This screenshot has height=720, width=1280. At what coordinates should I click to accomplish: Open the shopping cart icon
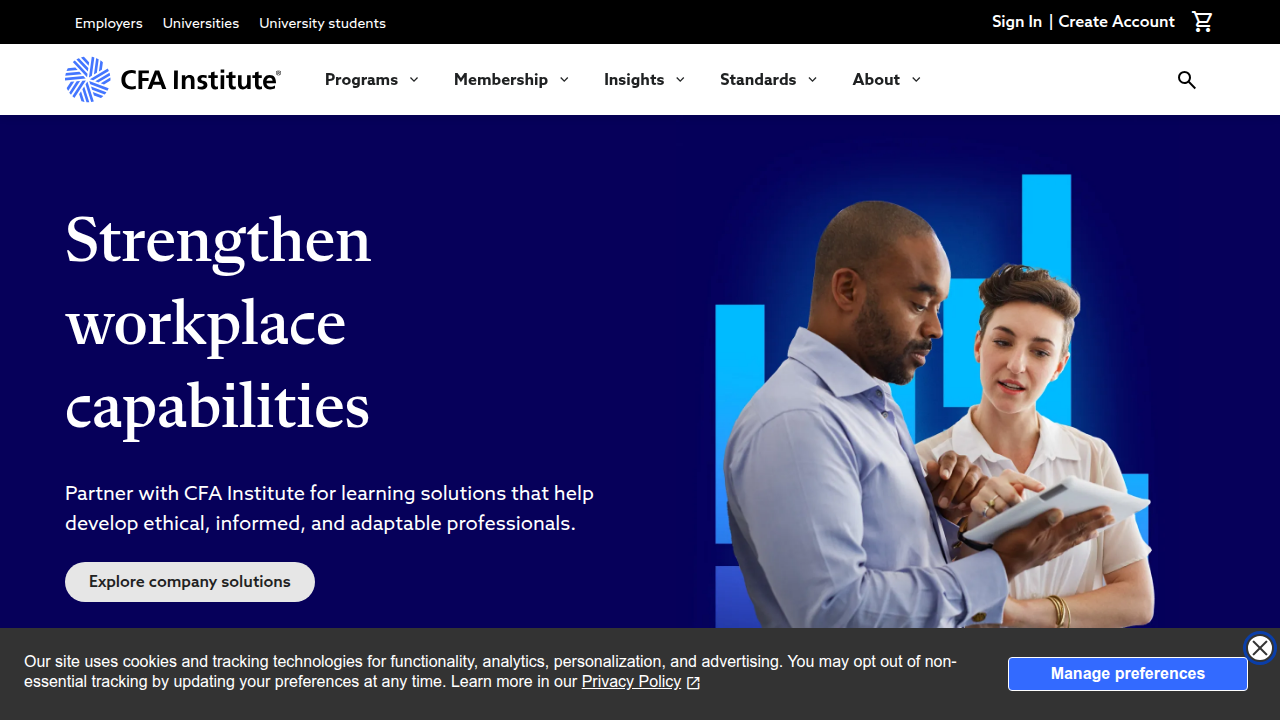(1202, 22)
